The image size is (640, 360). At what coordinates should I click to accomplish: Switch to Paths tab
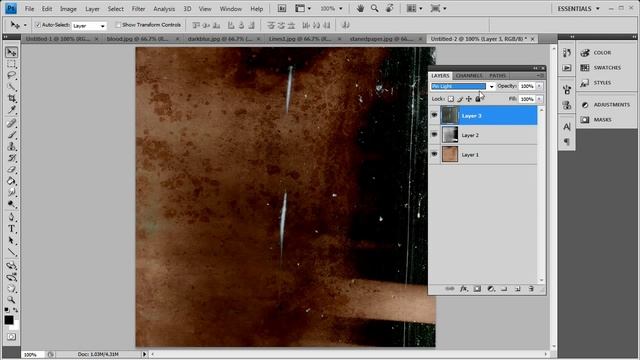497,76
